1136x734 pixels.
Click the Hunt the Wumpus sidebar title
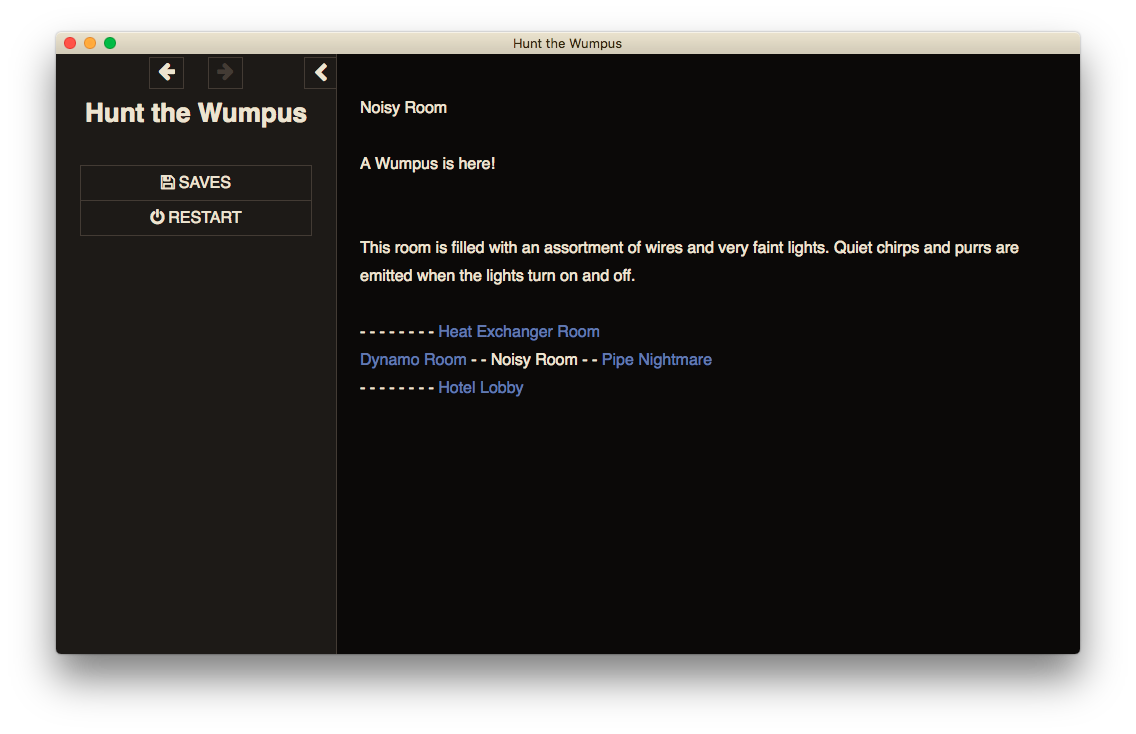196,113
